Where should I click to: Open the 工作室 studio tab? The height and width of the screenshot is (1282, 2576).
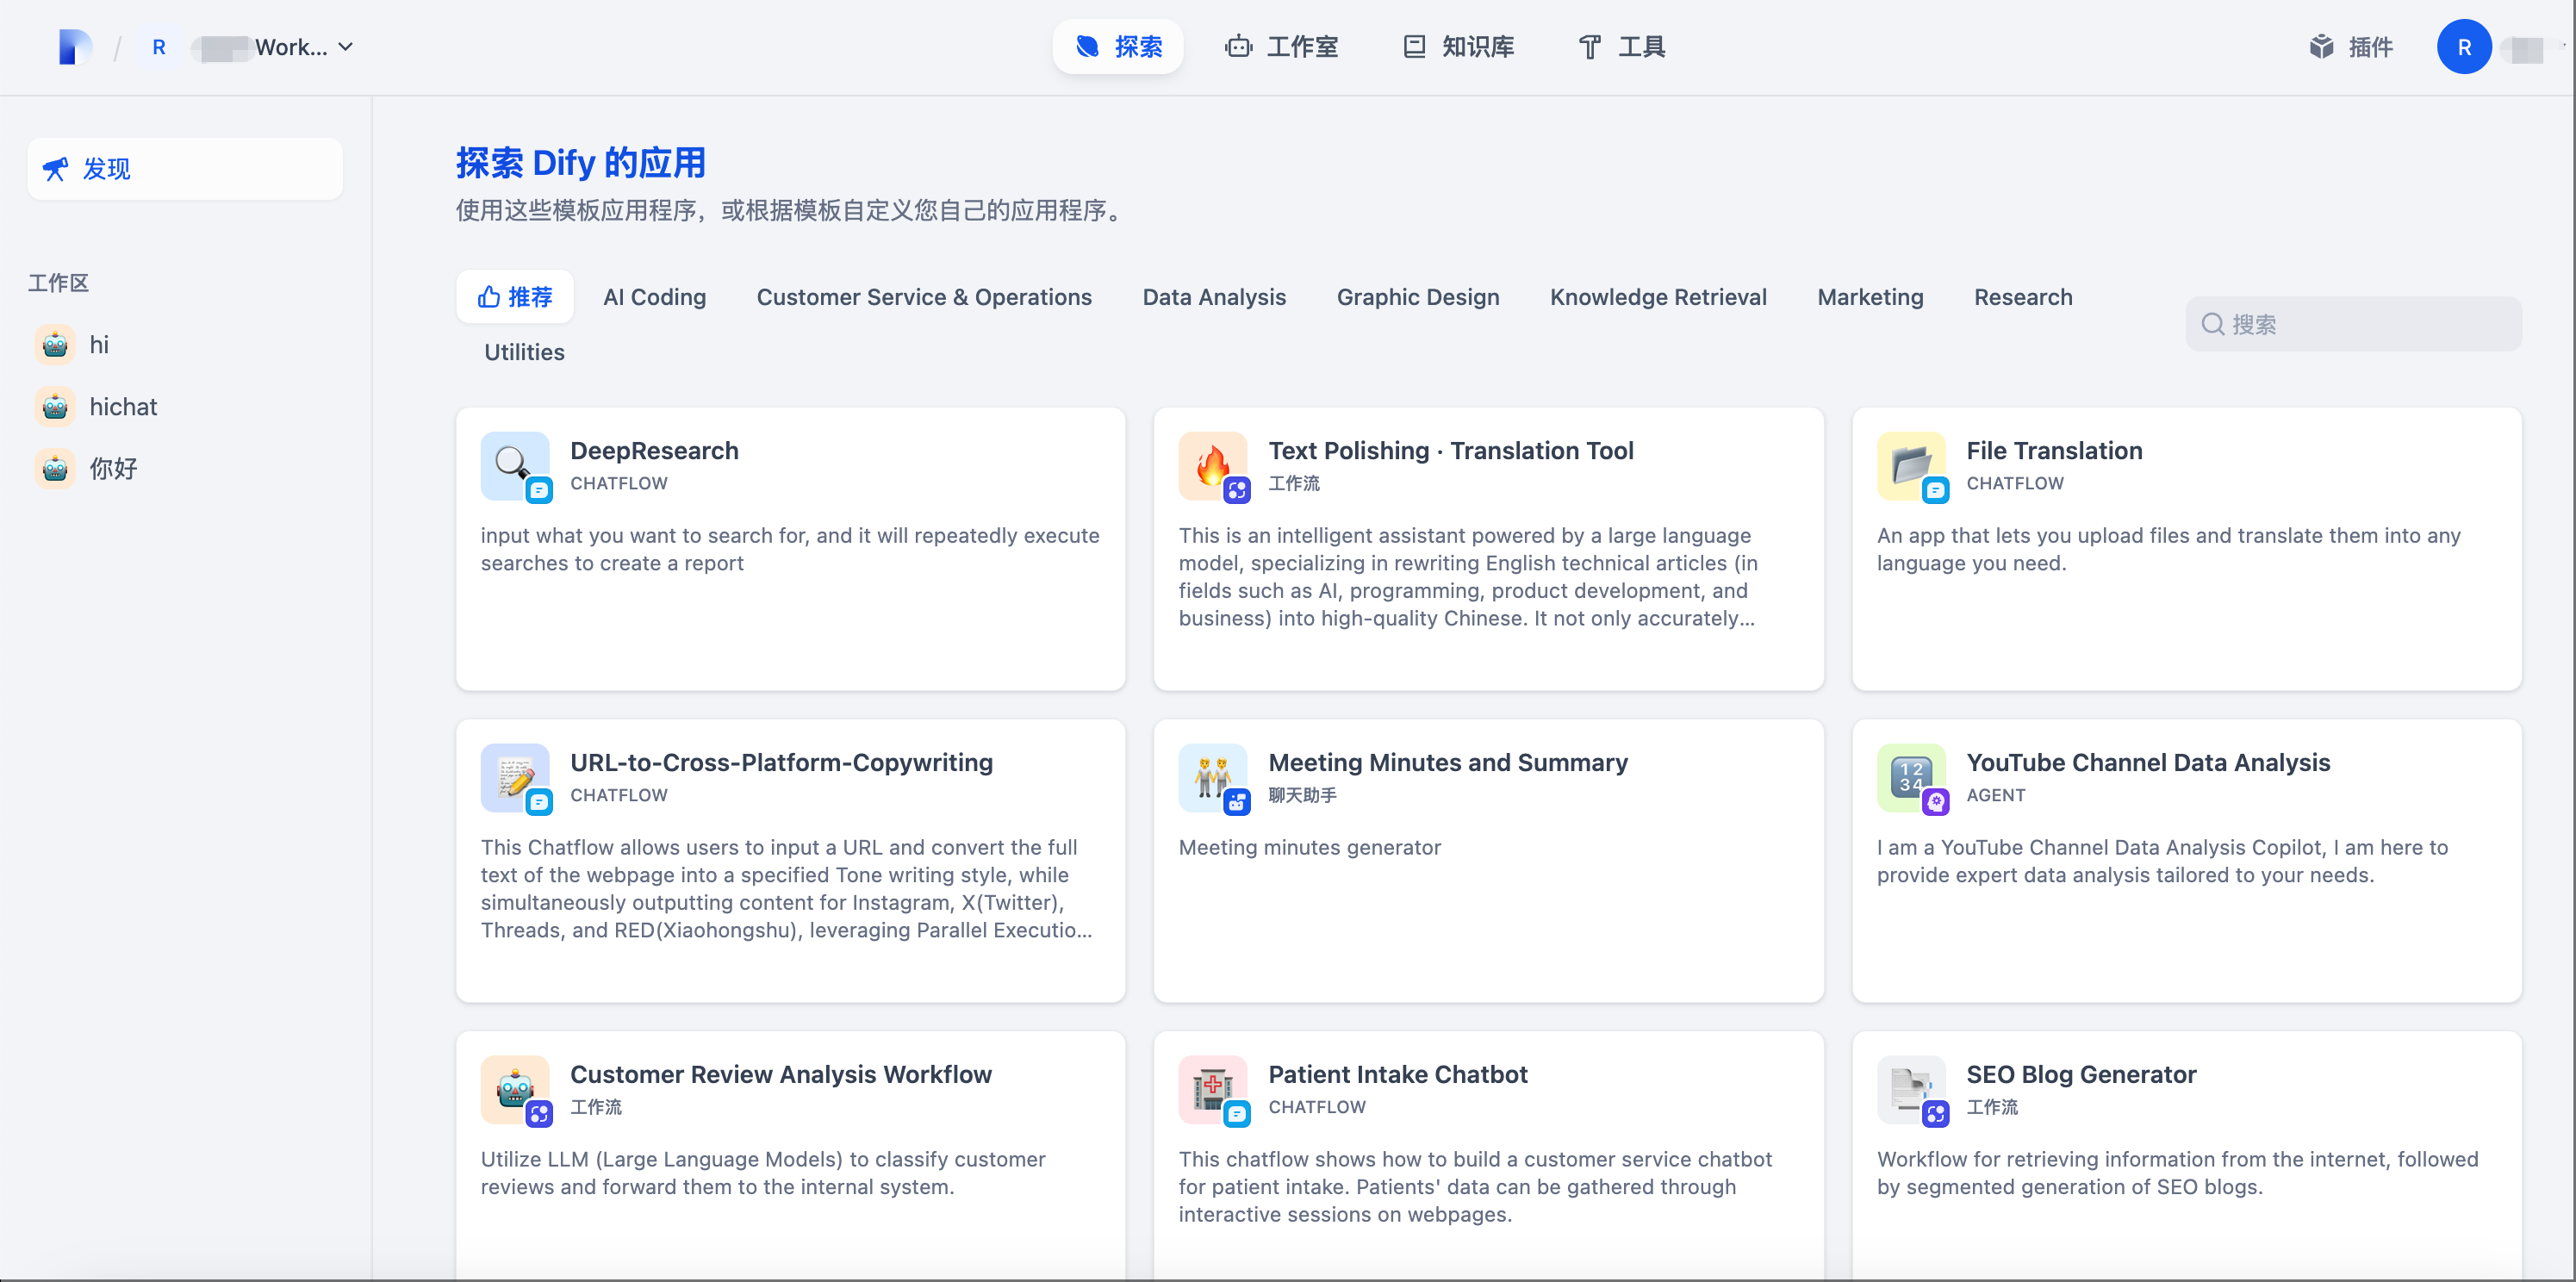point(1281,47)
